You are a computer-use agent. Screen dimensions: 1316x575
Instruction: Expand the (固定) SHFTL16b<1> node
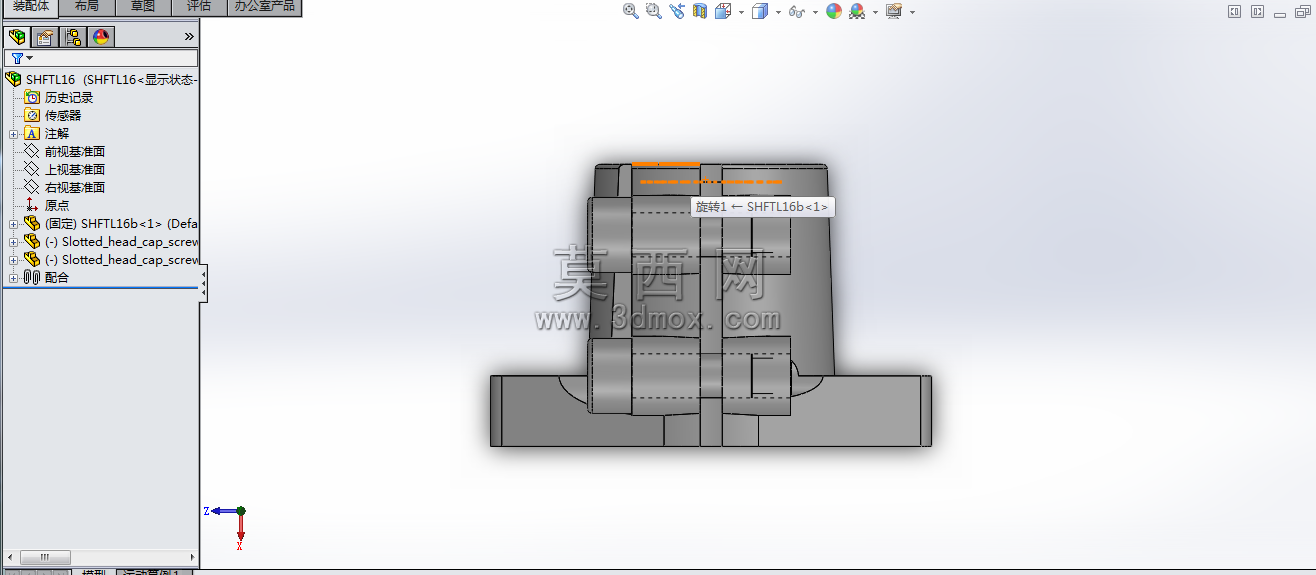(13, 224)
